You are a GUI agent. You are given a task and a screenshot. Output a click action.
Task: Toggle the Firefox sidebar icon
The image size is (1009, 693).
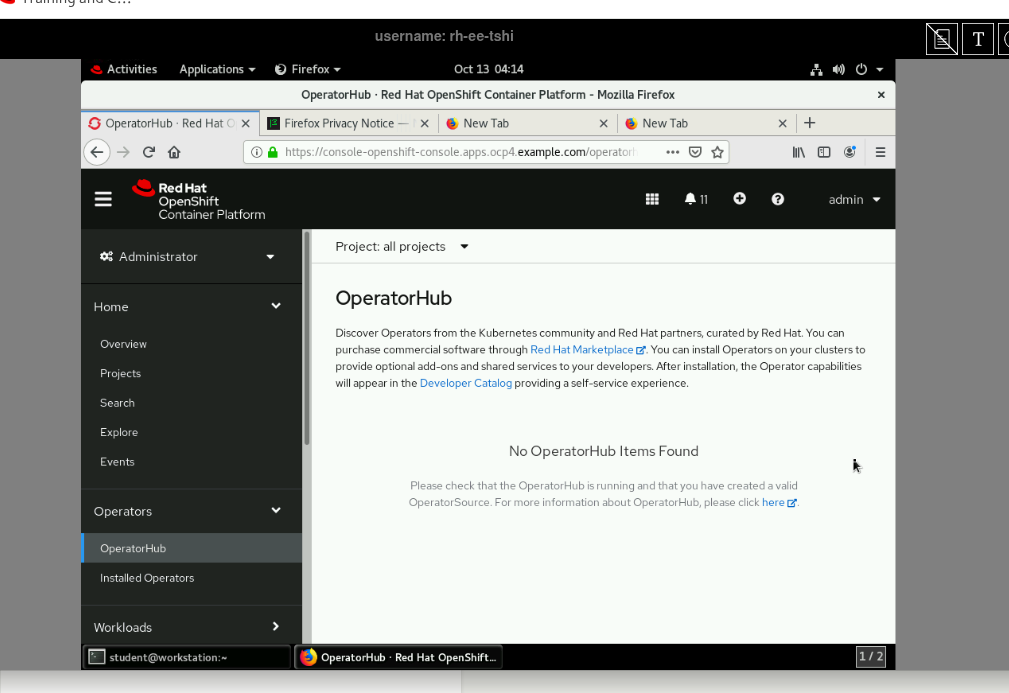824,152
